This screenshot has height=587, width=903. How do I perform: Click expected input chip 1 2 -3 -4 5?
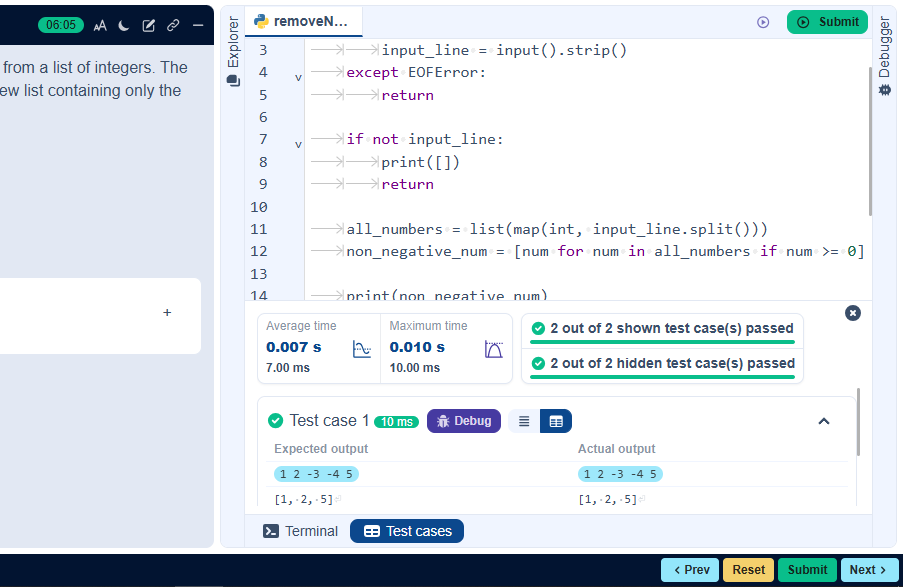316,474
